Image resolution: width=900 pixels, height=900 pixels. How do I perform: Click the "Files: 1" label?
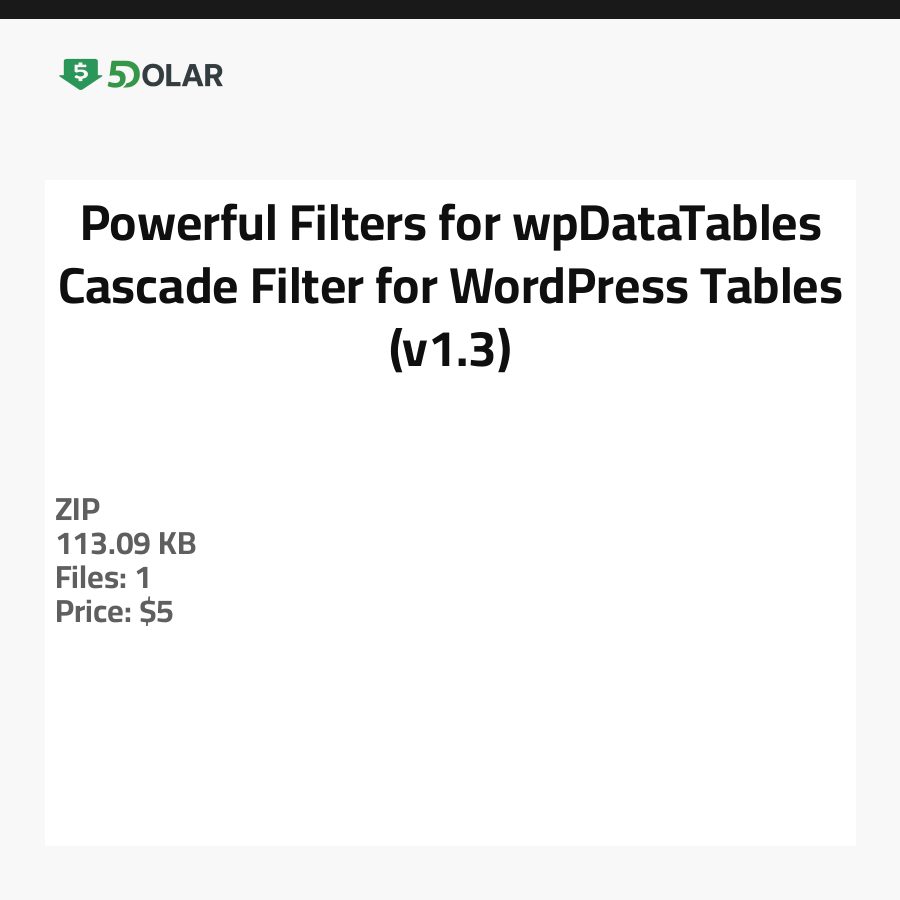click(103, 578)
